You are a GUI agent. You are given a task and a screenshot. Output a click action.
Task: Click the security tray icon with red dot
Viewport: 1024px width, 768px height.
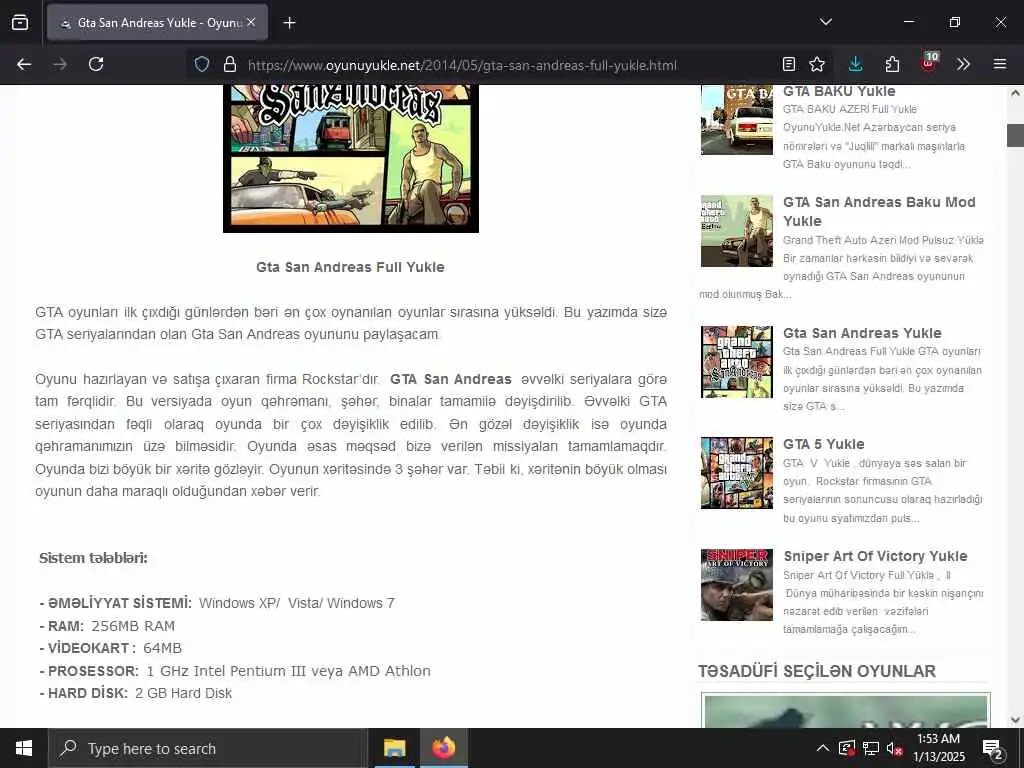(847, 748)
